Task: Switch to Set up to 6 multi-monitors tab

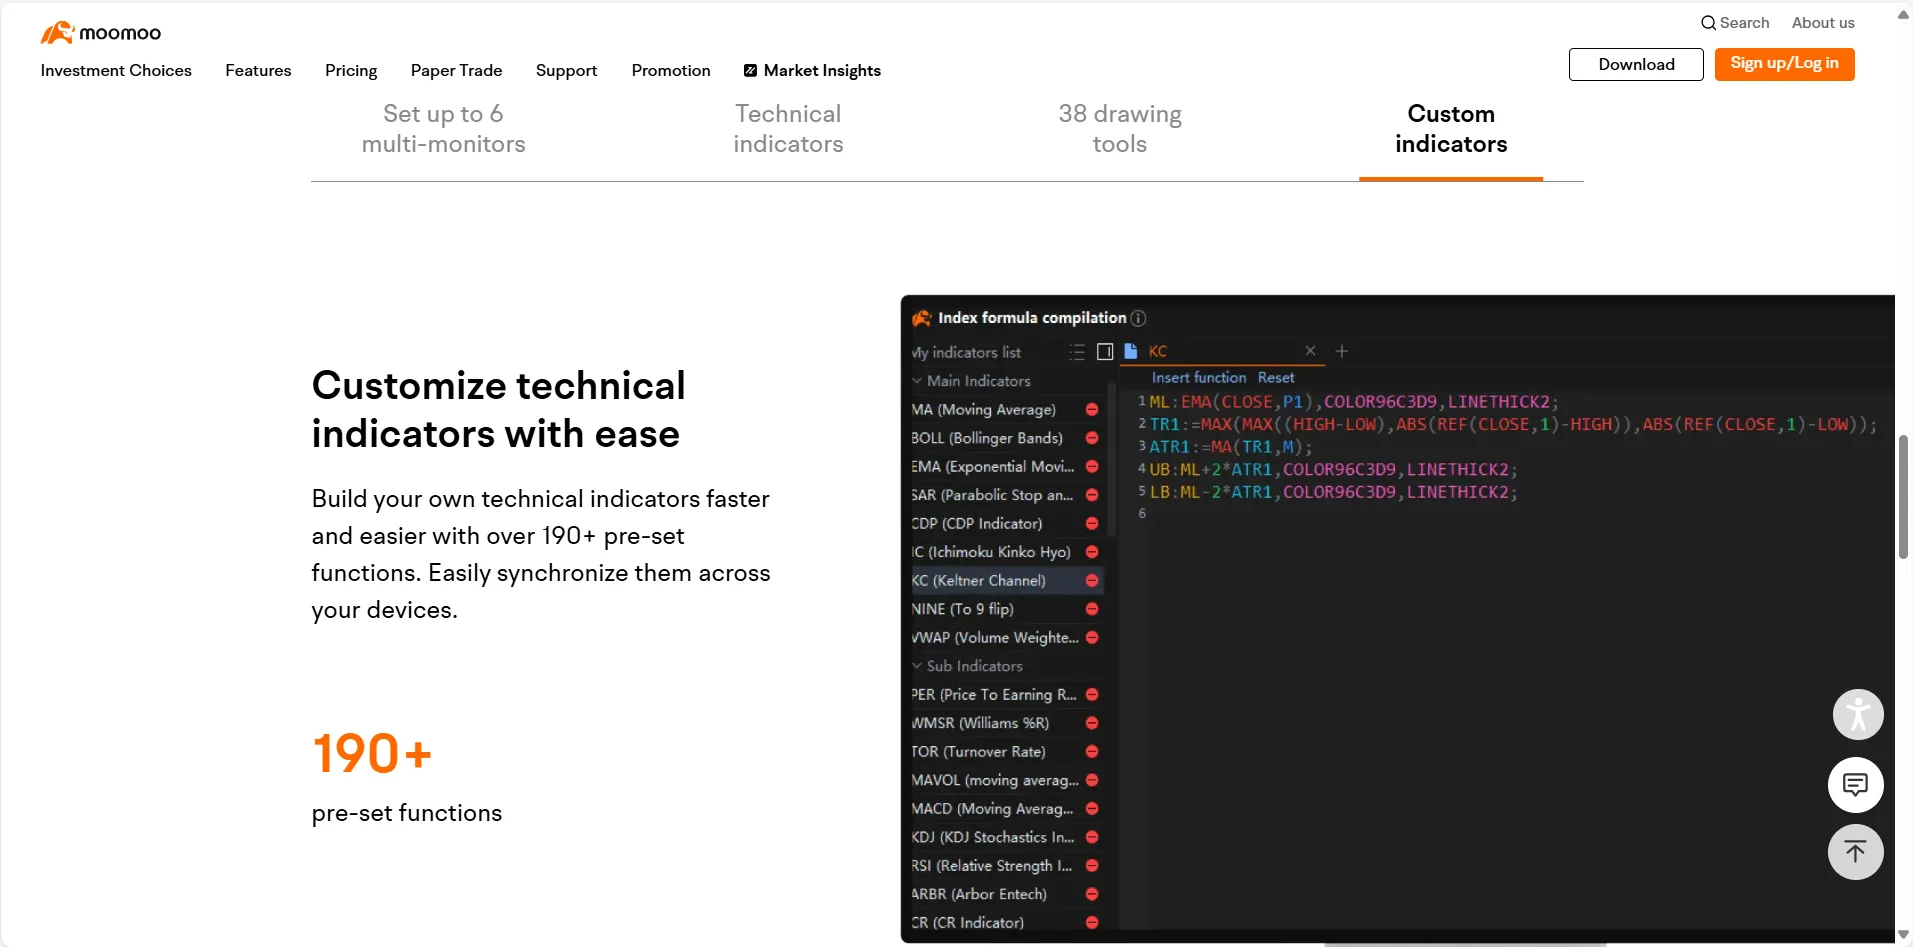Action: coord(443,129)
